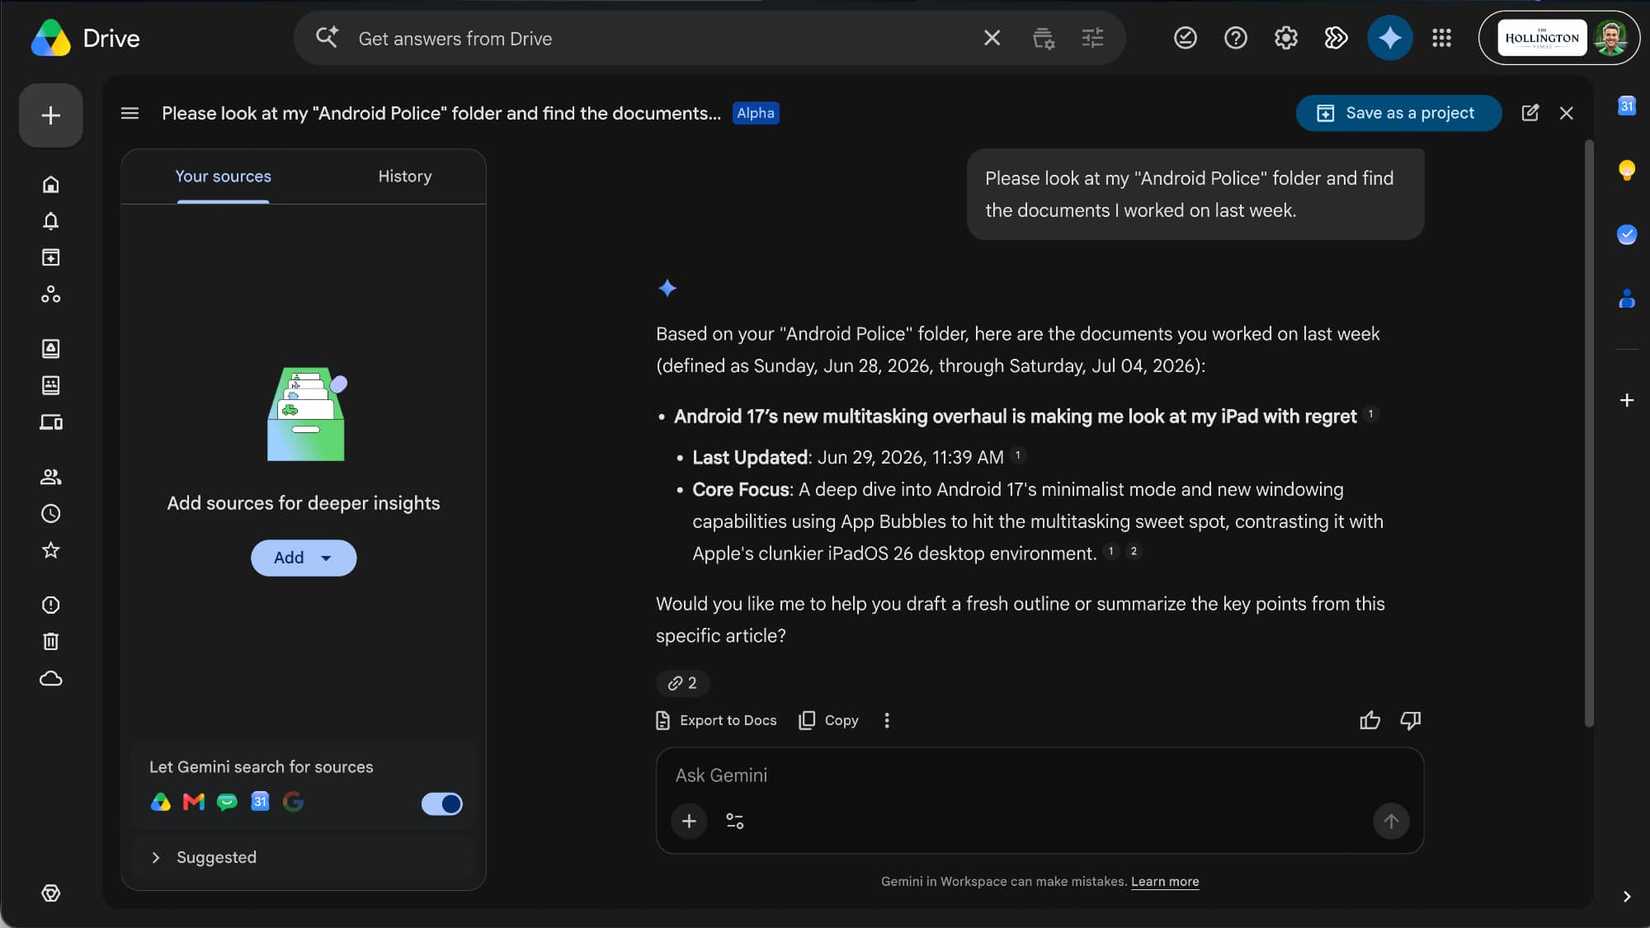Click Get answers from Drive search field
Viewport: 1650px width, 928px height.
coord(660,38)
